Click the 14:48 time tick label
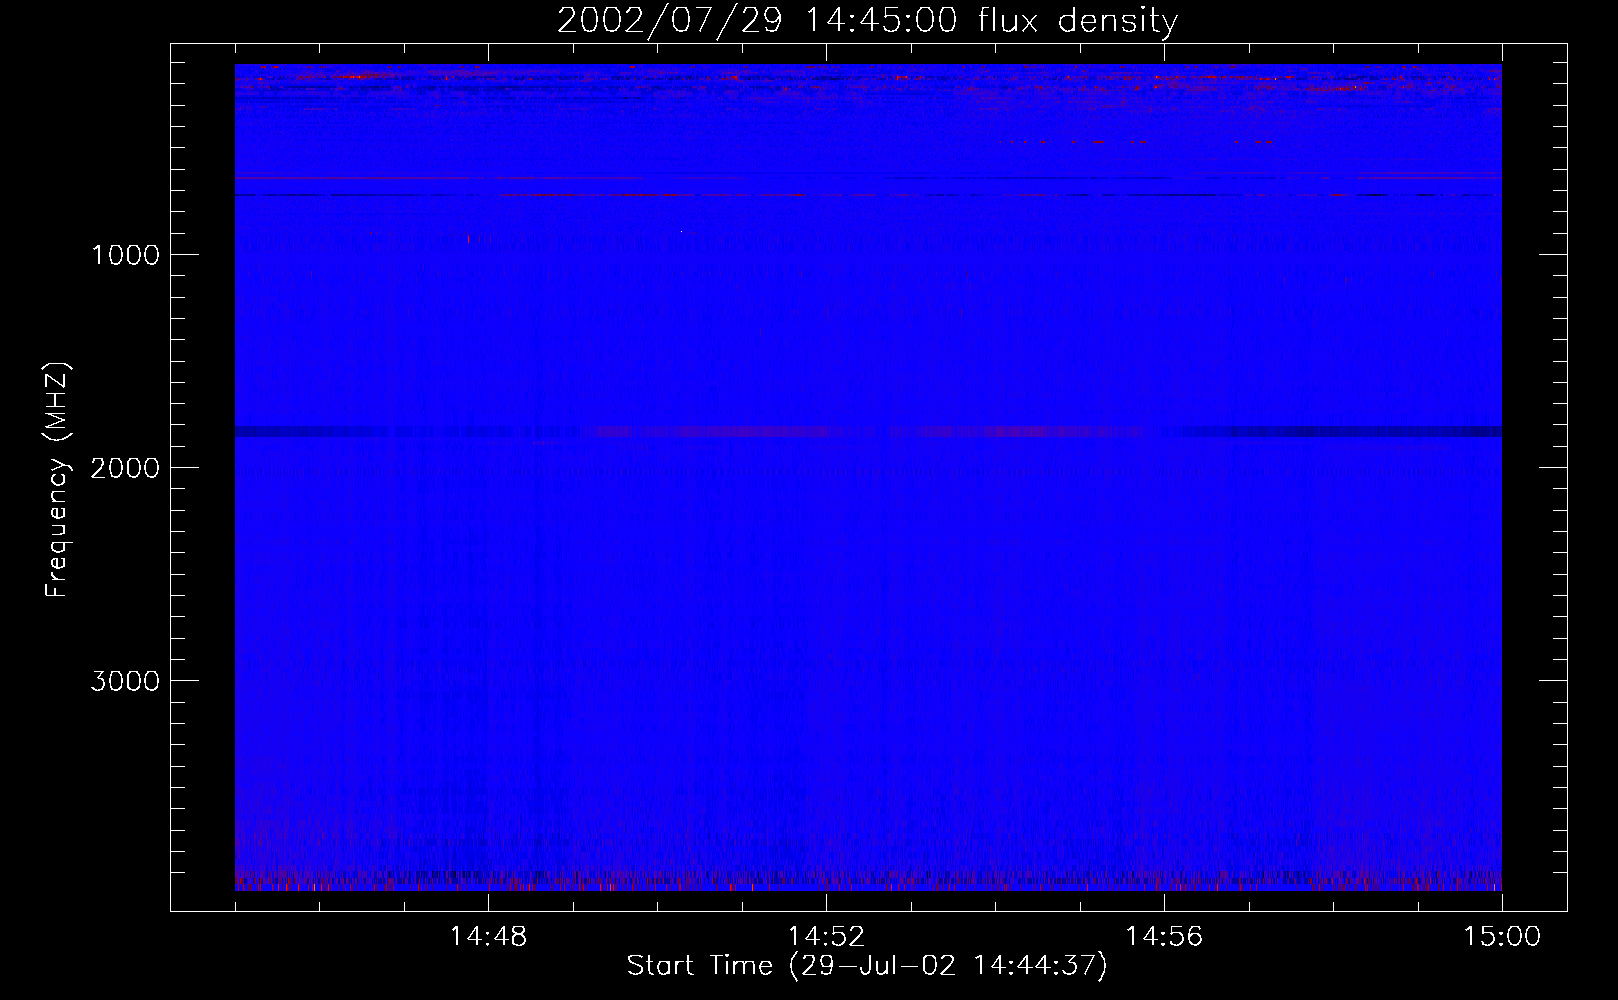The width and height of the screenshot is (1618, 1000). click(488, 937)
